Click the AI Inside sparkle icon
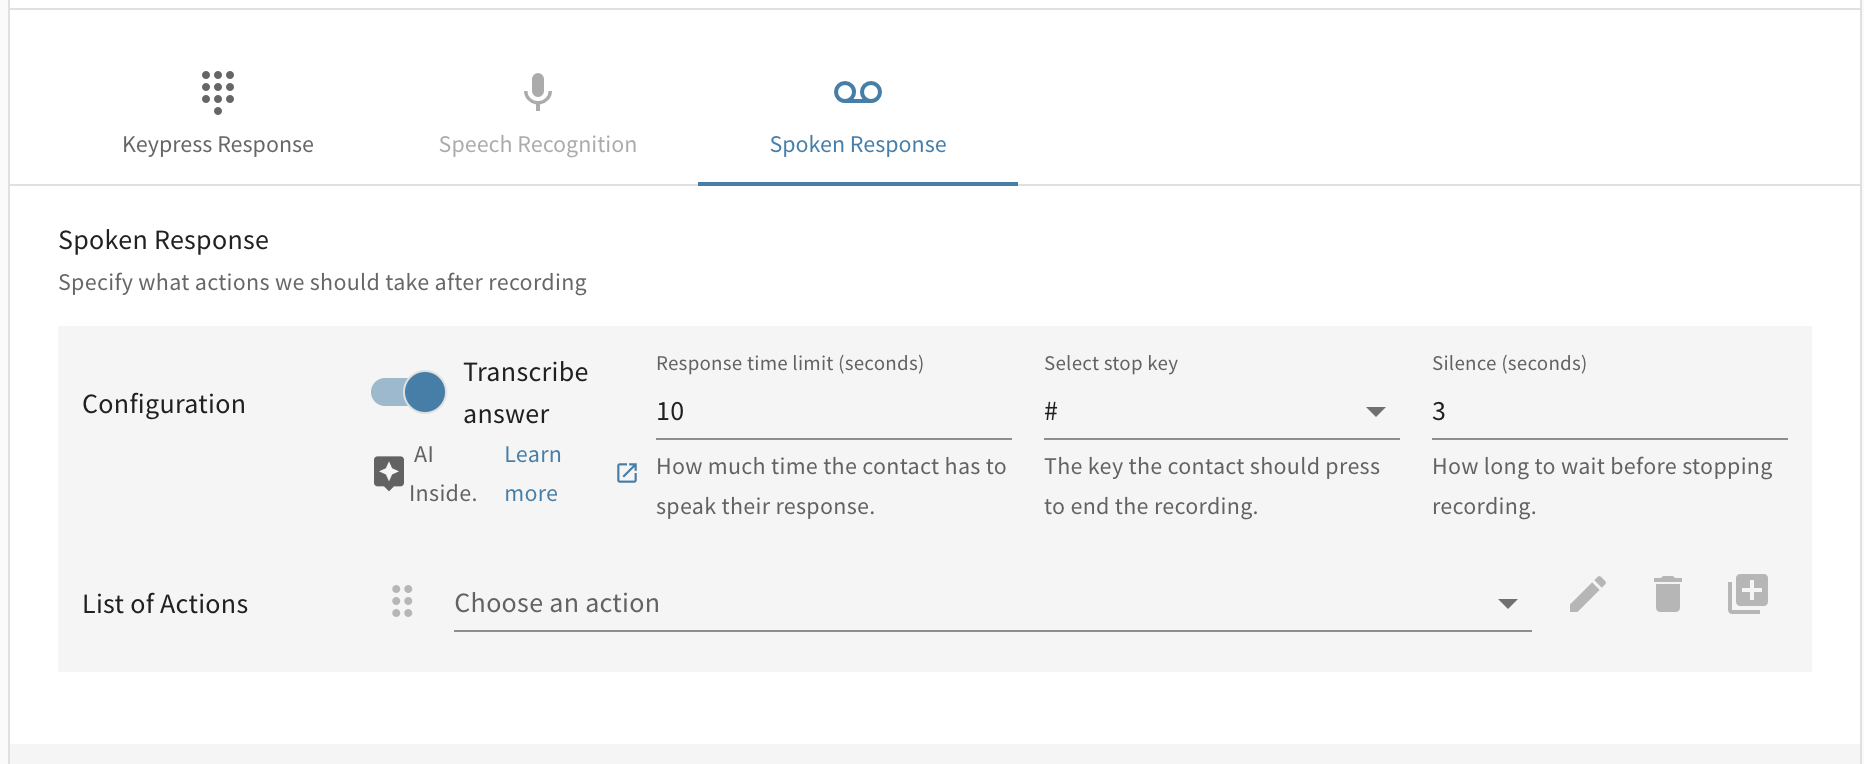 click(x=388, y=472)
